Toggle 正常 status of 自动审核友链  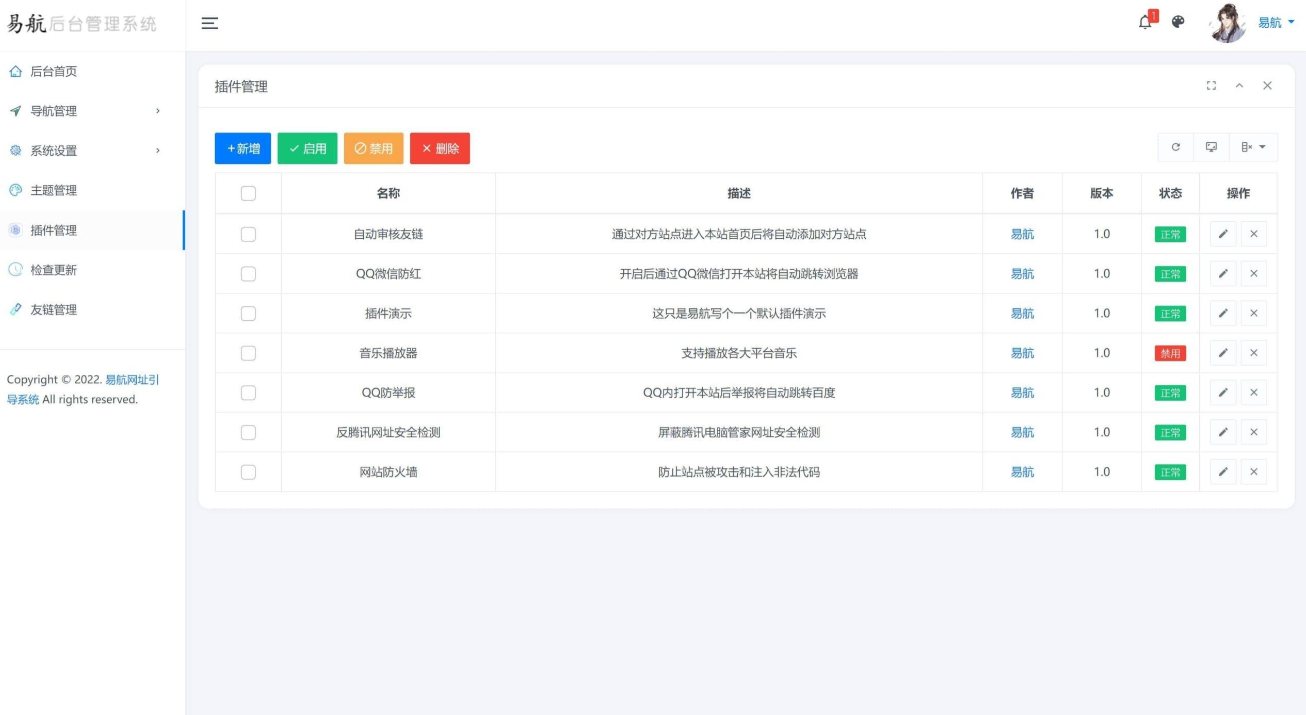coord(1170,234)
